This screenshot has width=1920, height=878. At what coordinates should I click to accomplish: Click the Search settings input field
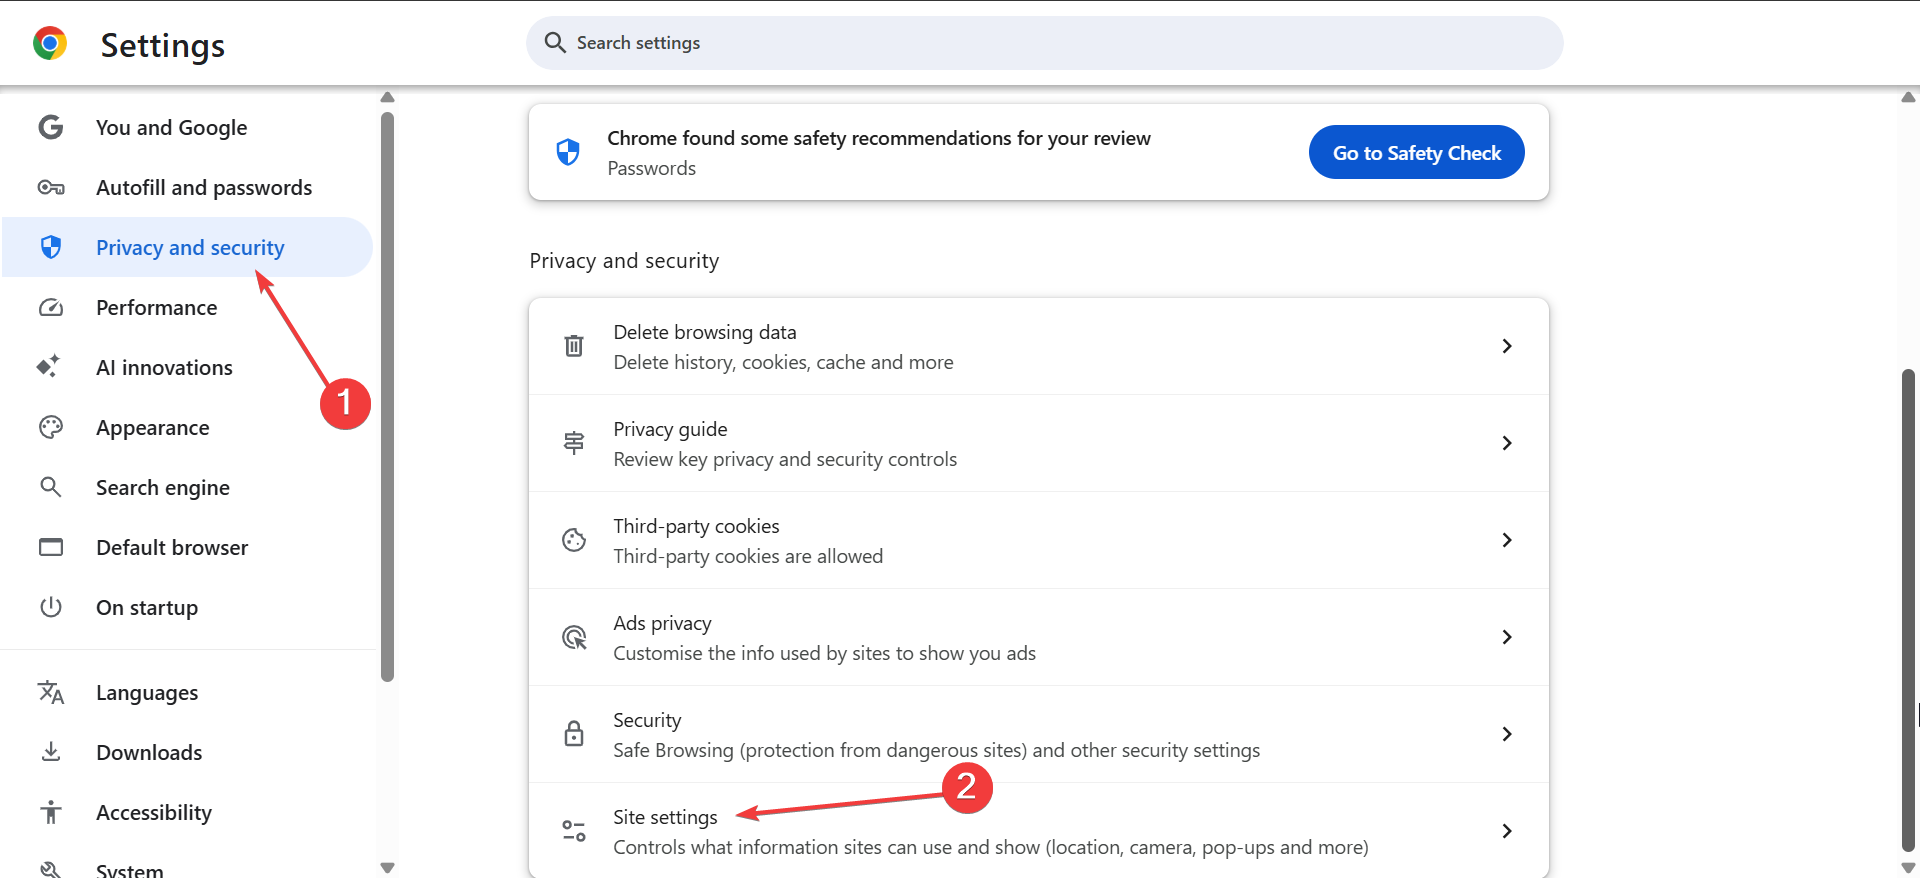click(x=1044, y=43)
